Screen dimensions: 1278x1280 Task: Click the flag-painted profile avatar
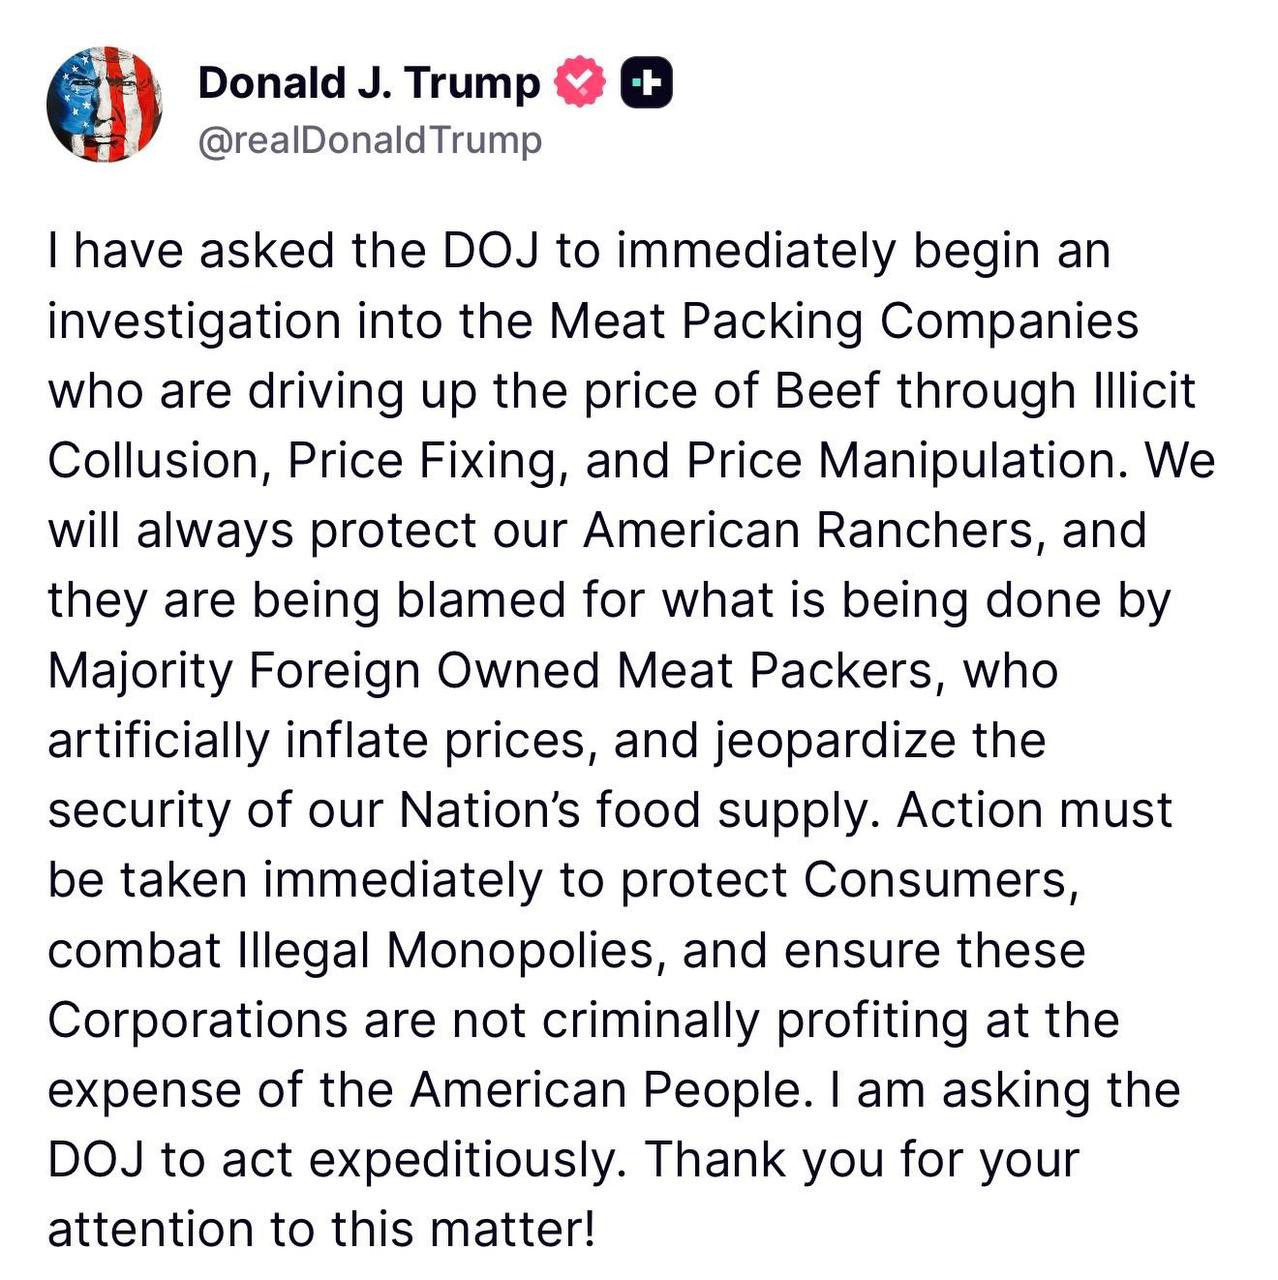click(104, 104)
